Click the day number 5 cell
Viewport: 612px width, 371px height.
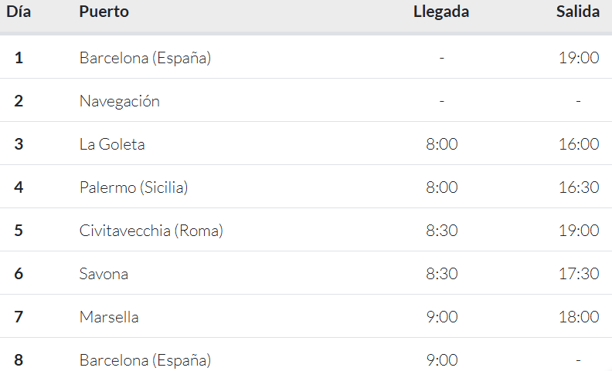[18, 231]
